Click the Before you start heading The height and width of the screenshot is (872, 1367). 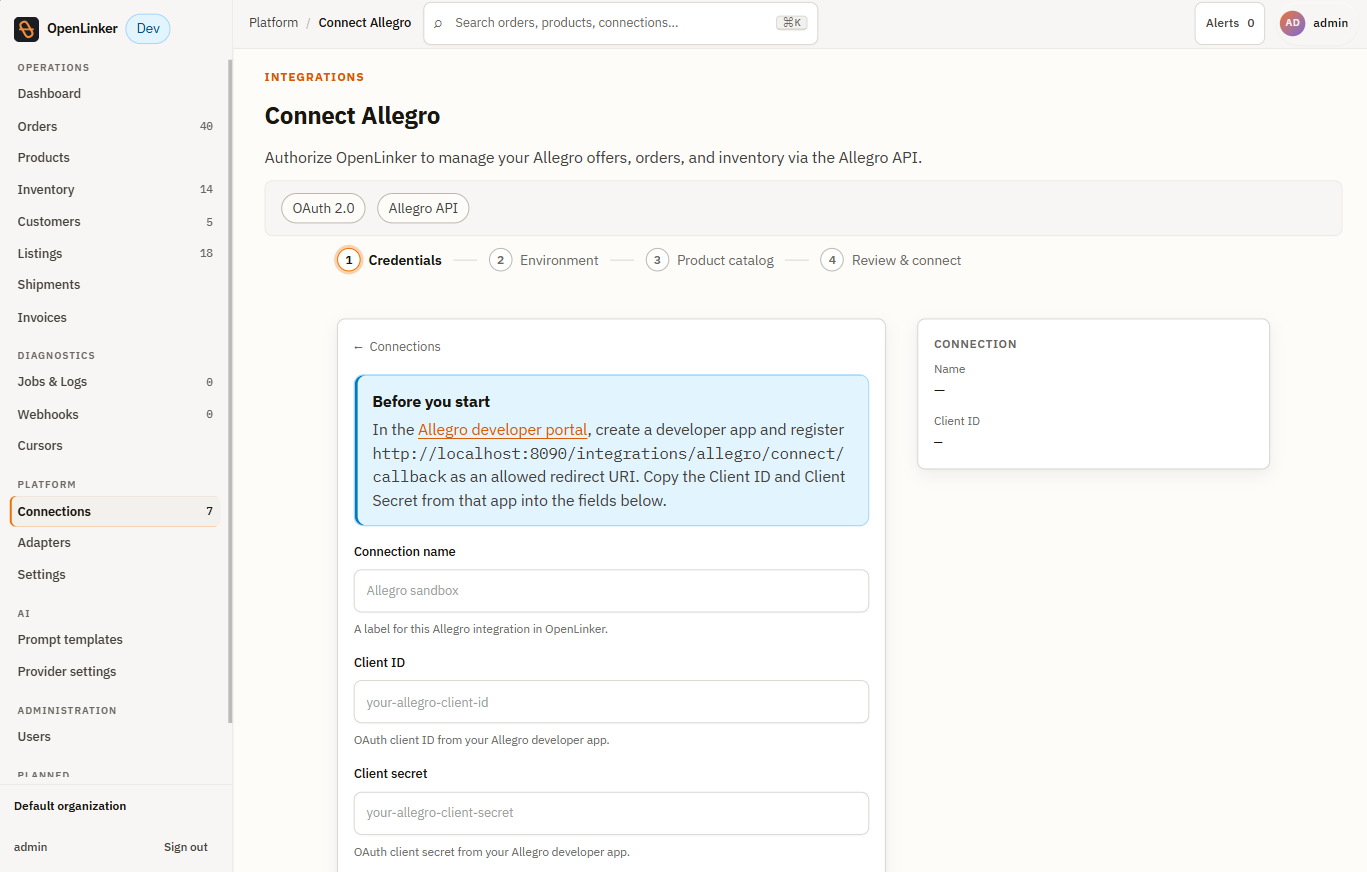pos(431,402)
